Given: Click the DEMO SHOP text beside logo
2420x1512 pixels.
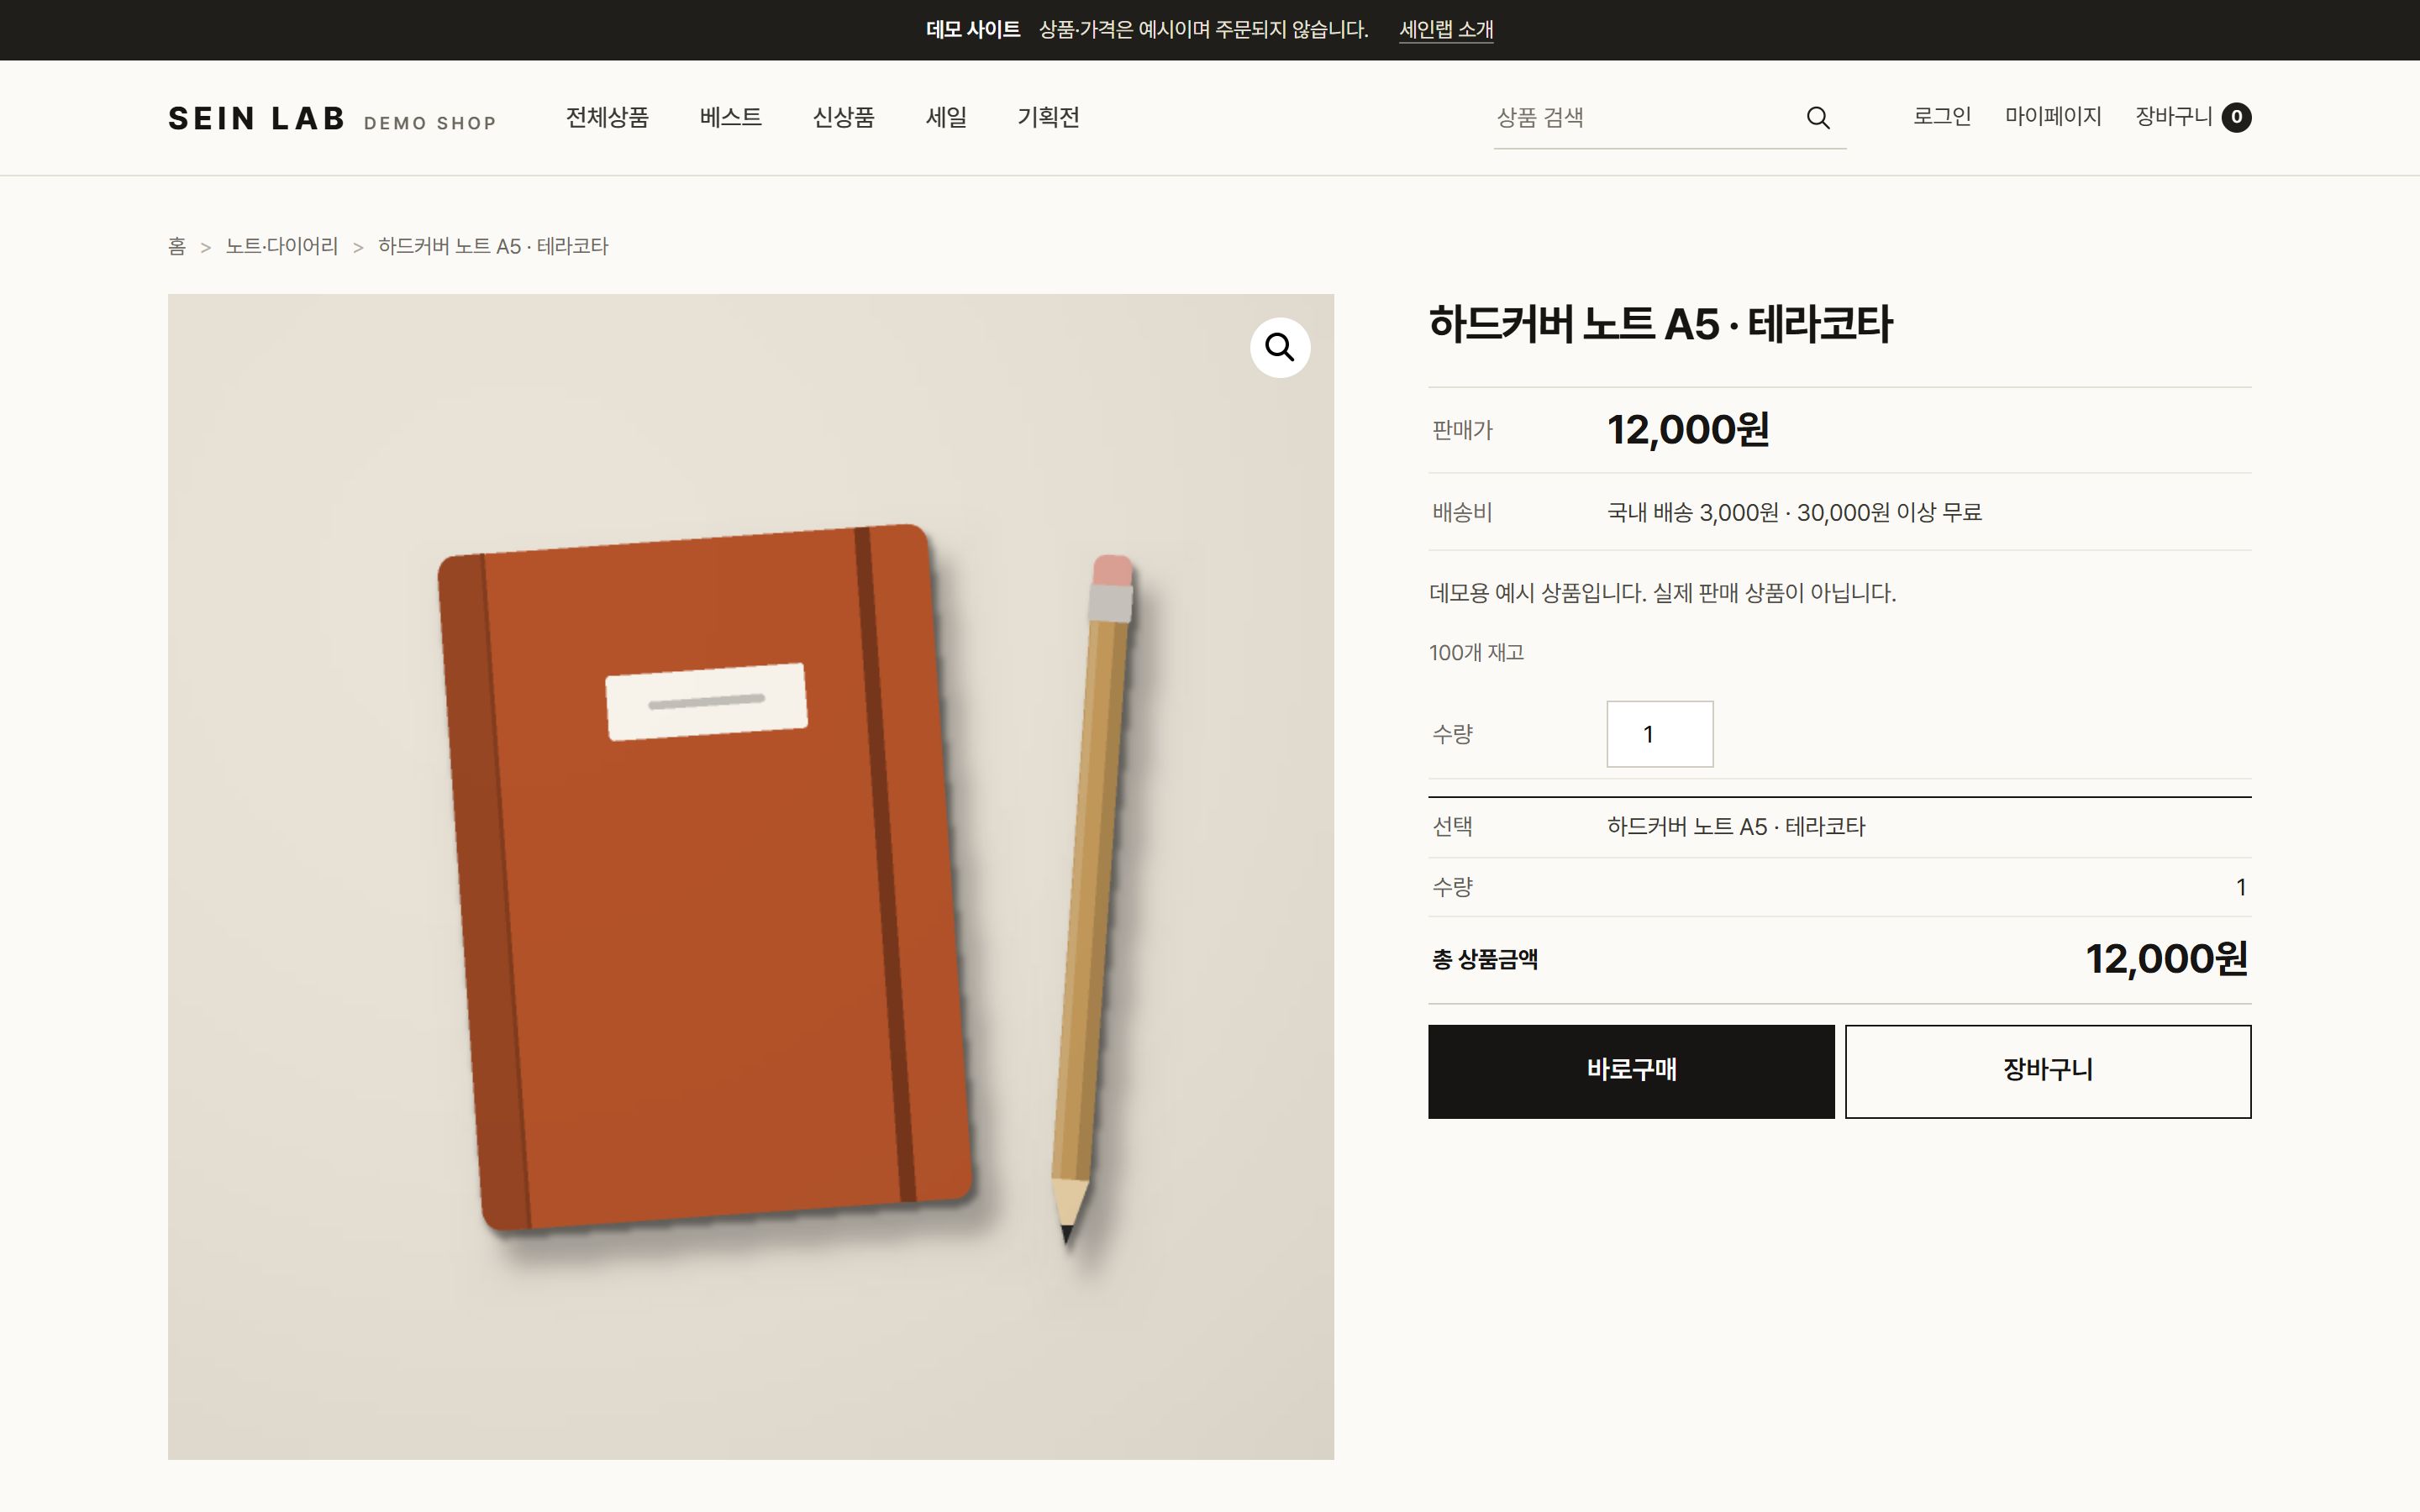Looking at the screenshot, I should coord(430,123).
